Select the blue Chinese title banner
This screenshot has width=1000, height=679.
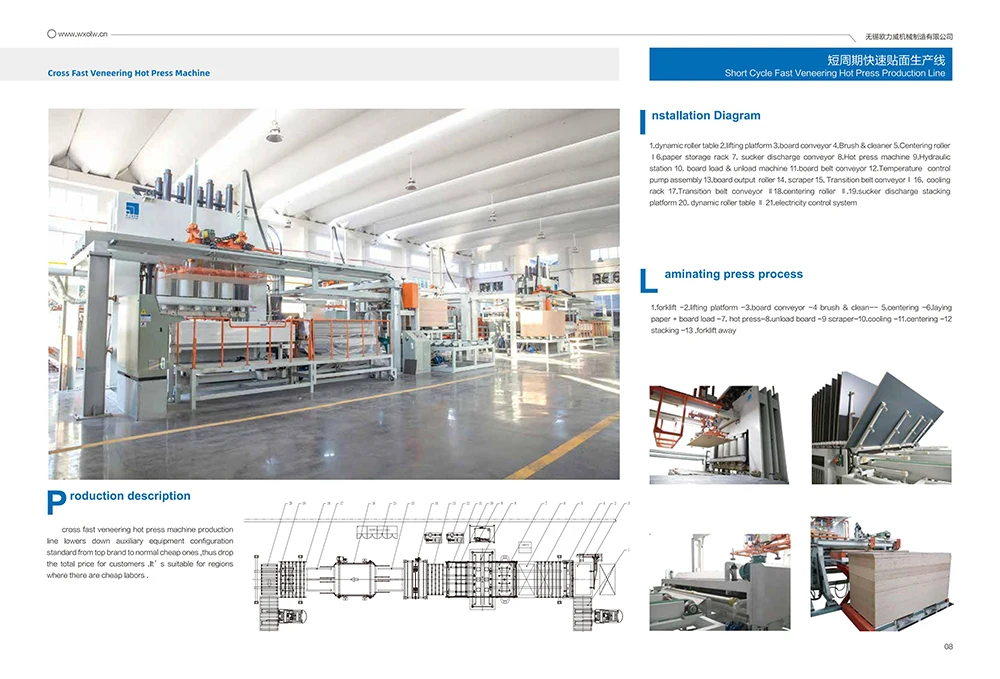800,65
